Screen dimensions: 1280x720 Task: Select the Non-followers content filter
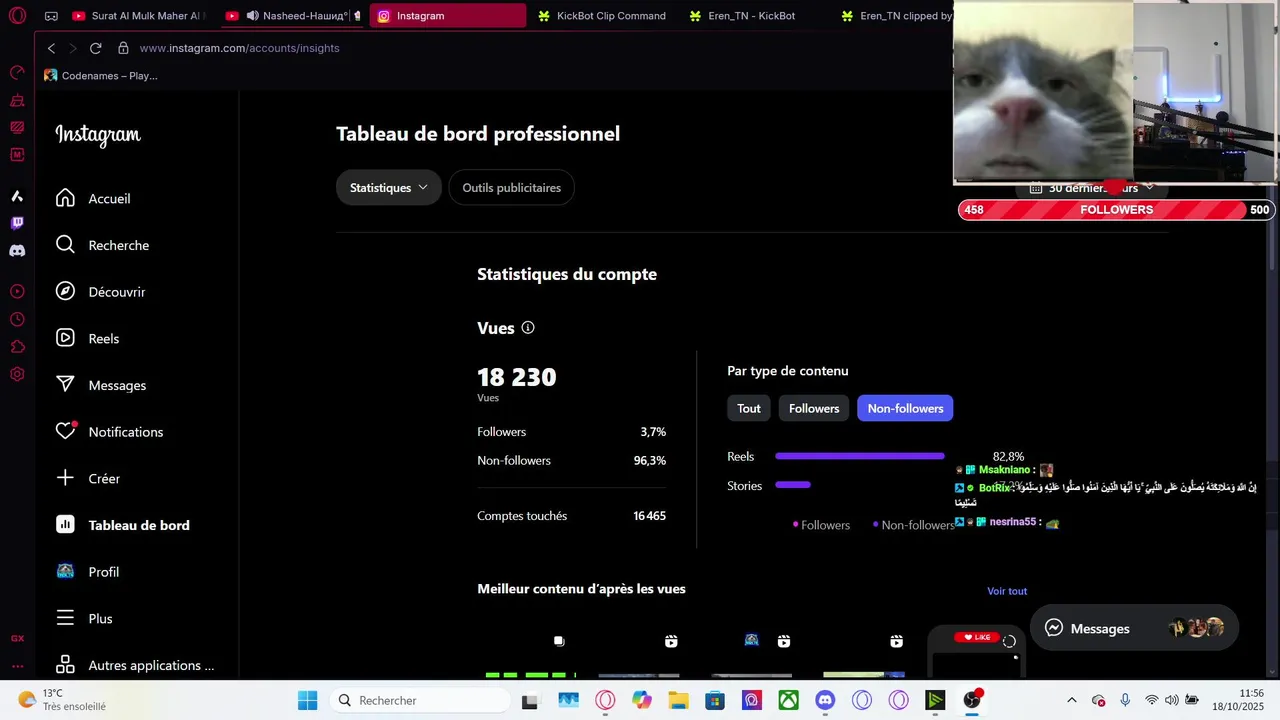click(x=905, y=408)
